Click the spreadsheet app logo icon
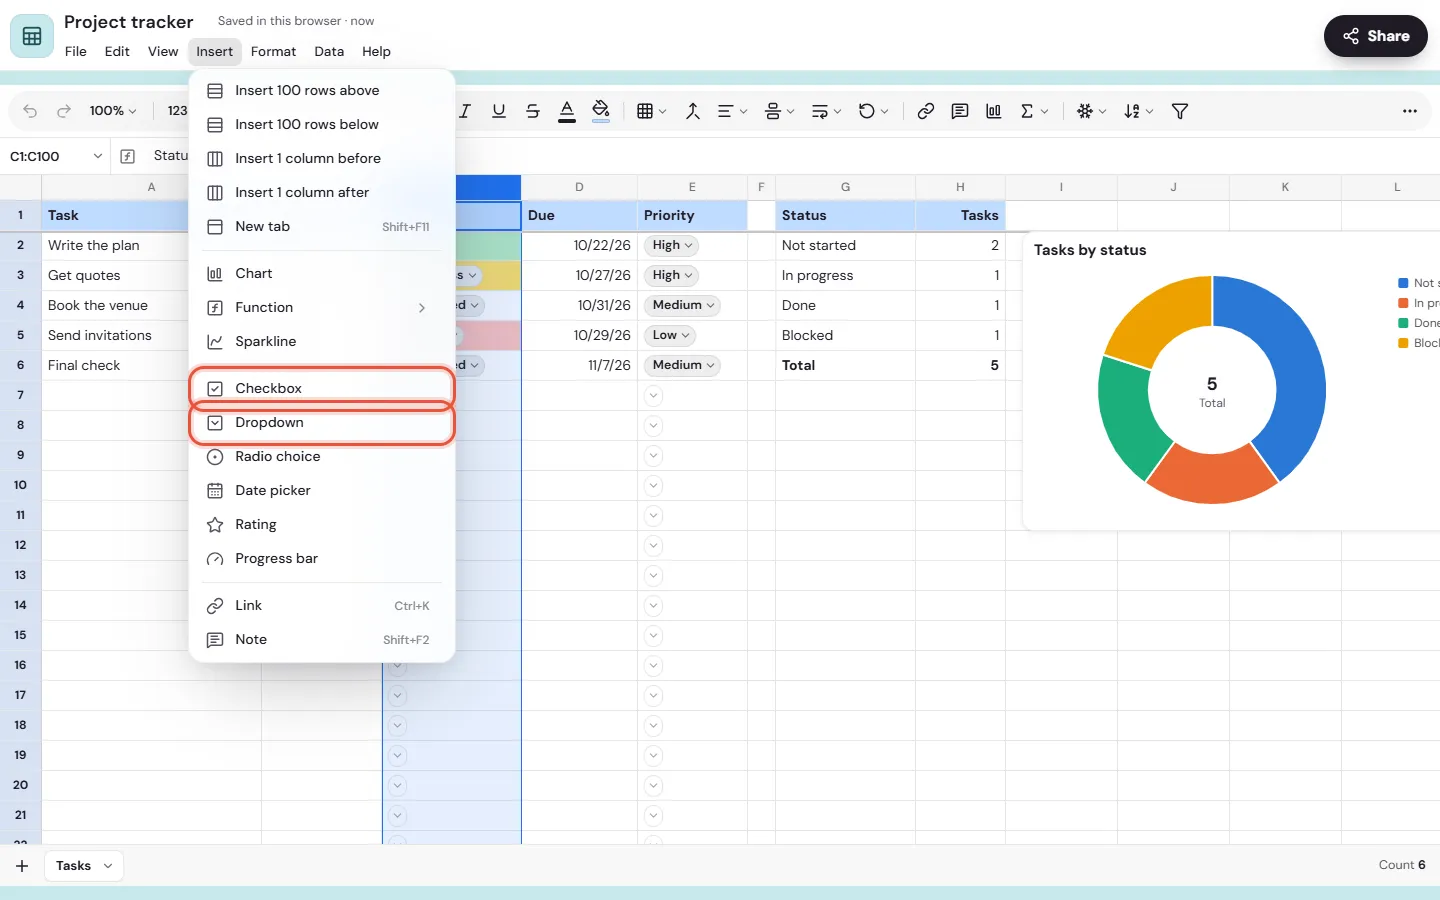Viewport: 1440px width, 900px height. tap(32, 36)
